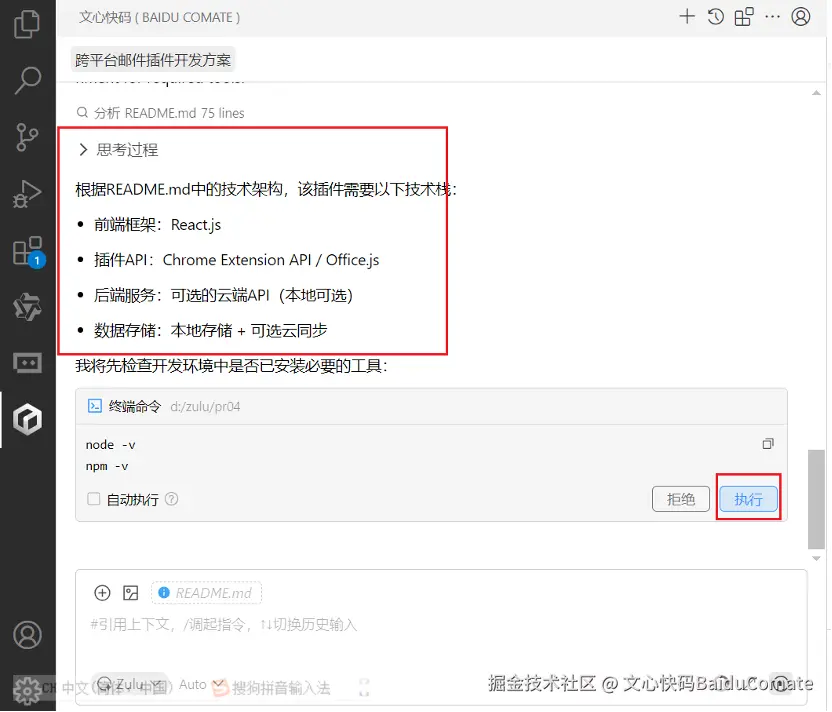Open the Run and Debug view

pos(27,194)
